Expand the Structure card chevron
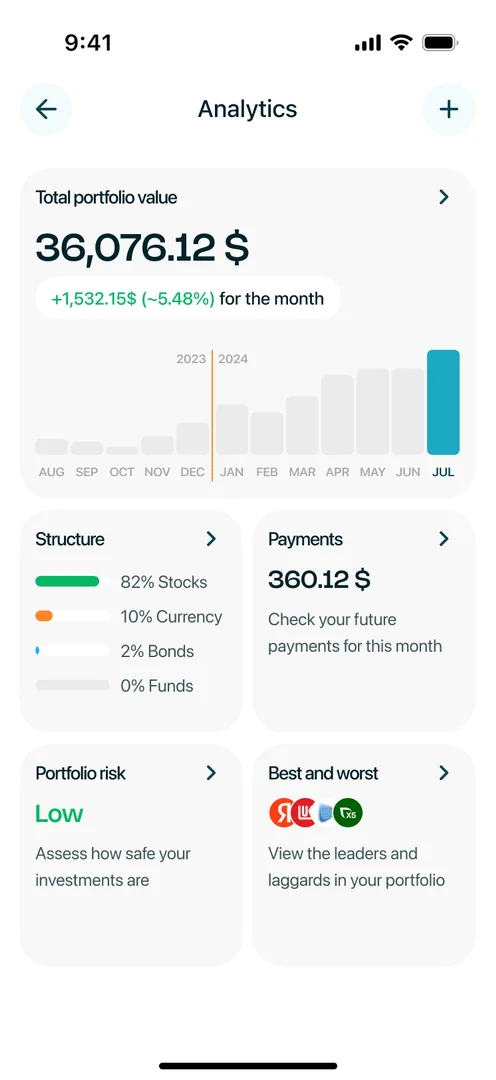The image size is (496, 1080). 211,539
